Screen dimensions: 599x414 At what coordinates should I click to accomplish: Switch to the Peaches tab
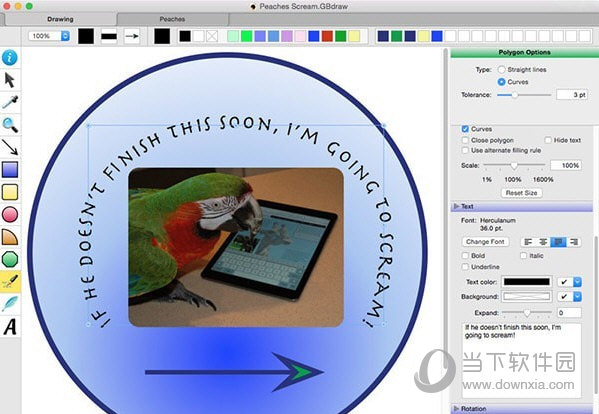click(x=172, y=19)
